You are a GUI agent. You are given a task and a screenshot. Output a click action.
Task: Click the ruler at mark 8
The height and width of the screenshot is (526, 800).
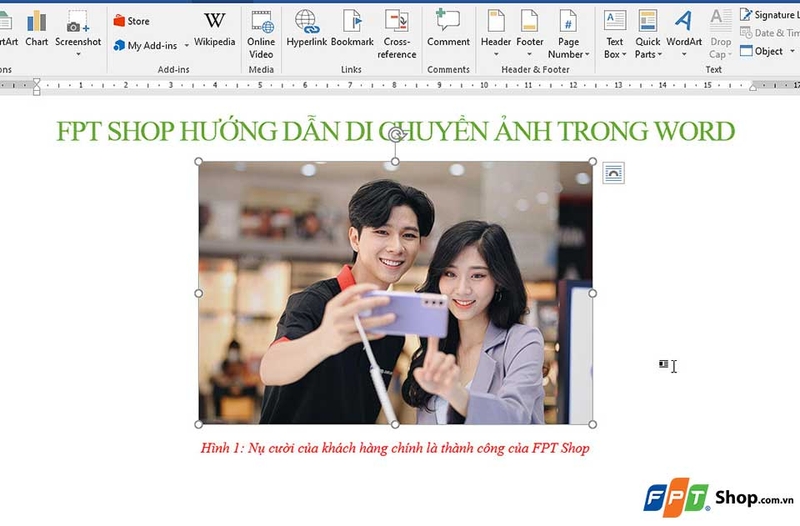click(x=394, y=85)
